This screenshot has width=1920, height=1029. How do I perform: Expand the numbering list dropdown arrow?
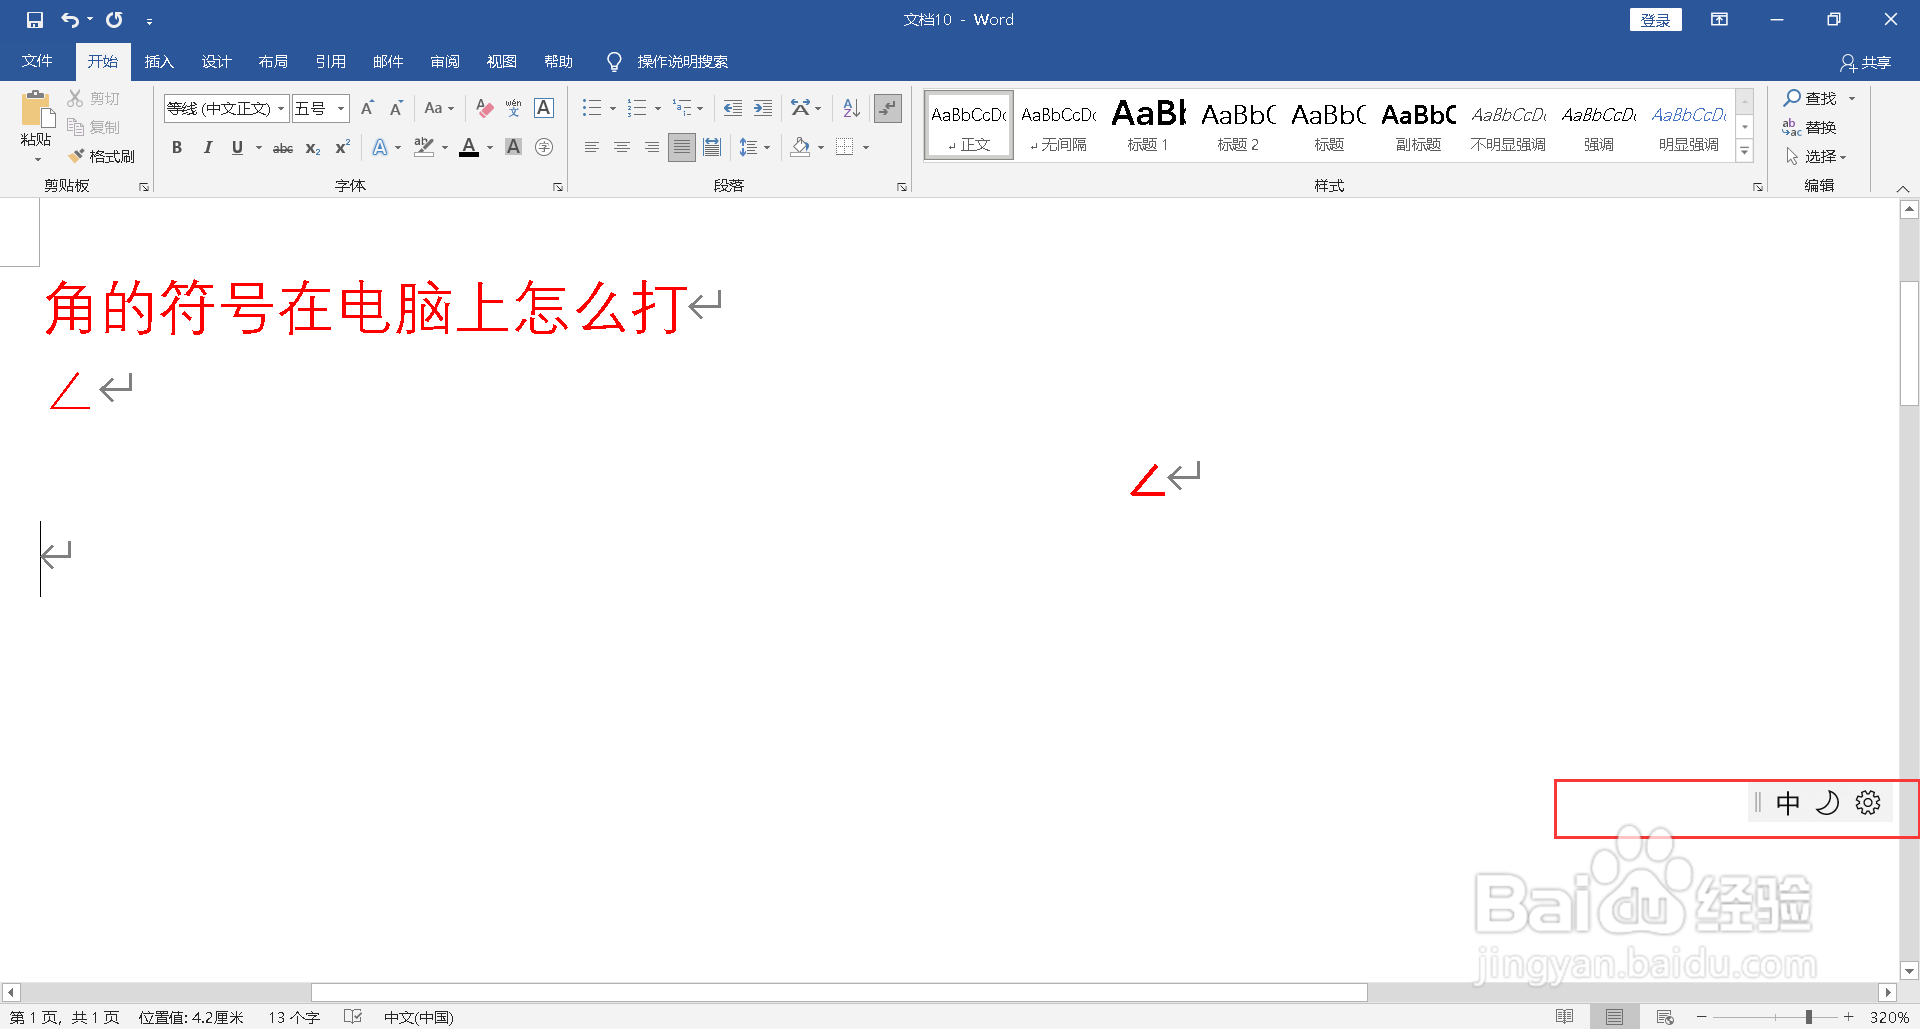click(x=658, y=108)
